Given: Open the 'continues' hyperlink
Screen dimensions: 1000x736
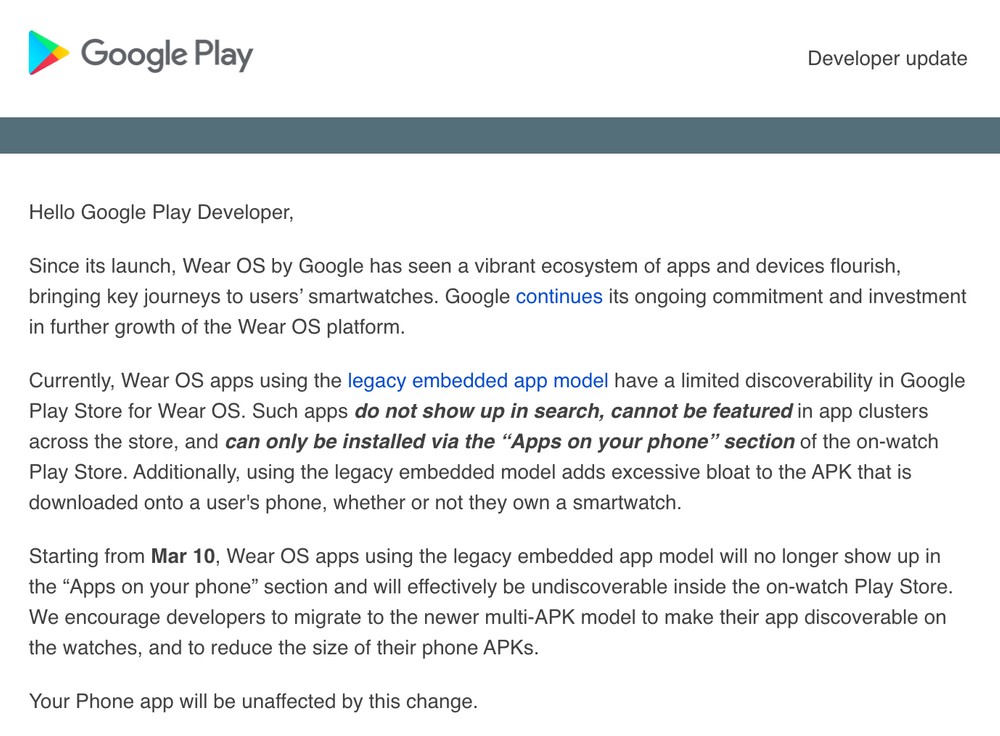Looking at the screenshot, I should [559, 297].
